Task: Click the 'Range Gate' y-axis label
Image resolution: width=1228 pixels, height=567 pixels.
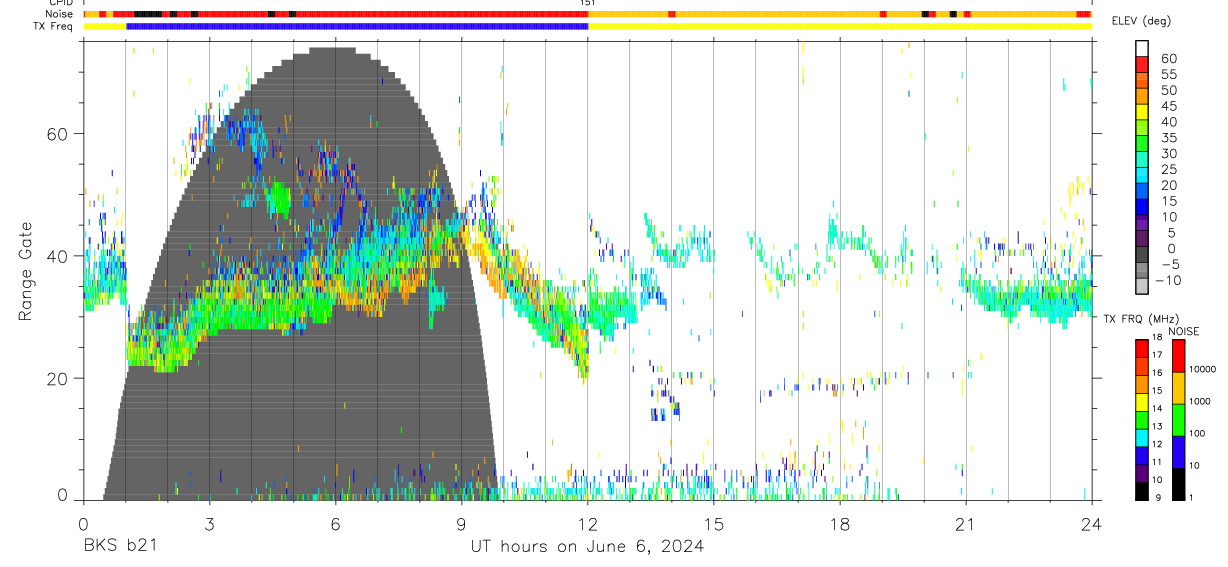Action: (x=27, y=272)
